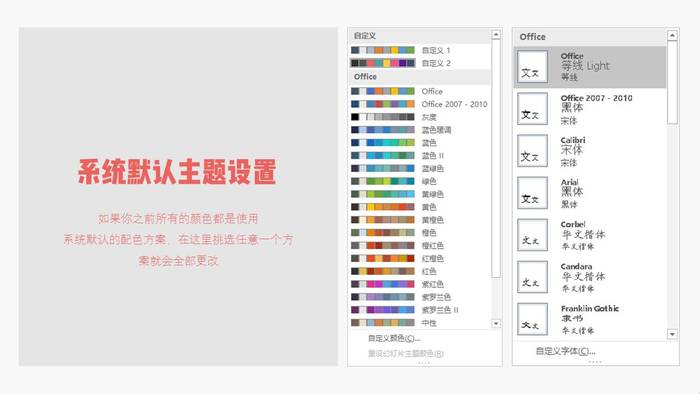Viewport: 700px width, 394px height.
Task: Click font list scroll up arrow
Action: pyautogui.click(x=672, y=35)
